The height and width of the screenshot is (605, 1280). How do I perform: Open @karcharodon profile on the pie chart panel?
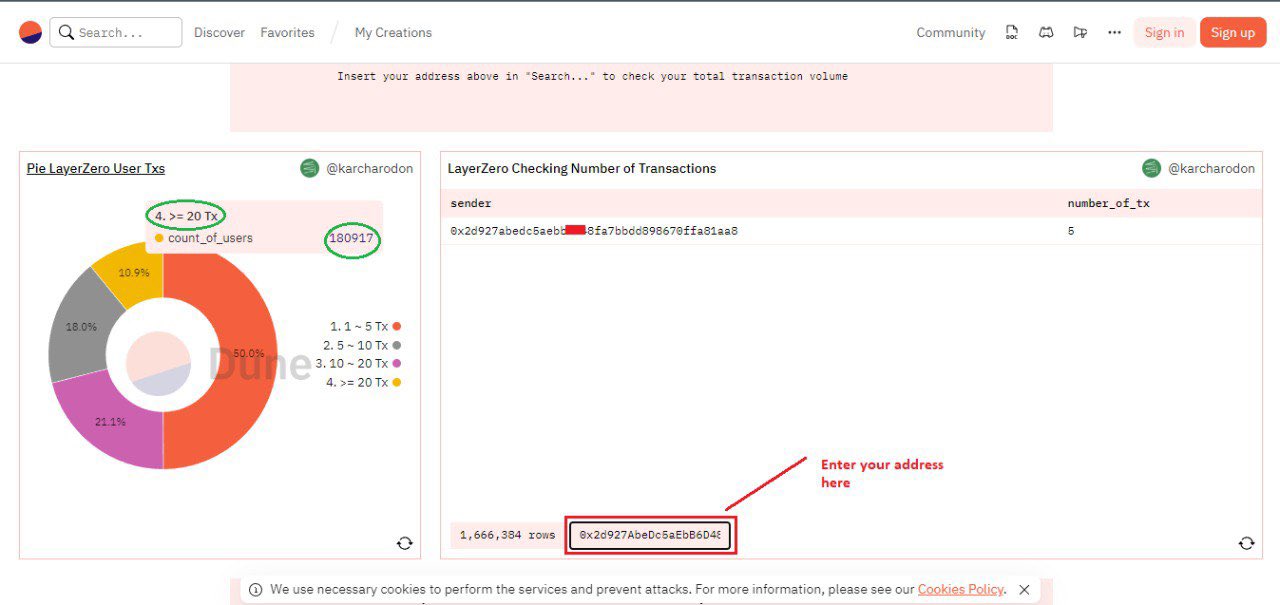pyautogui.click(x=369, y=168)
